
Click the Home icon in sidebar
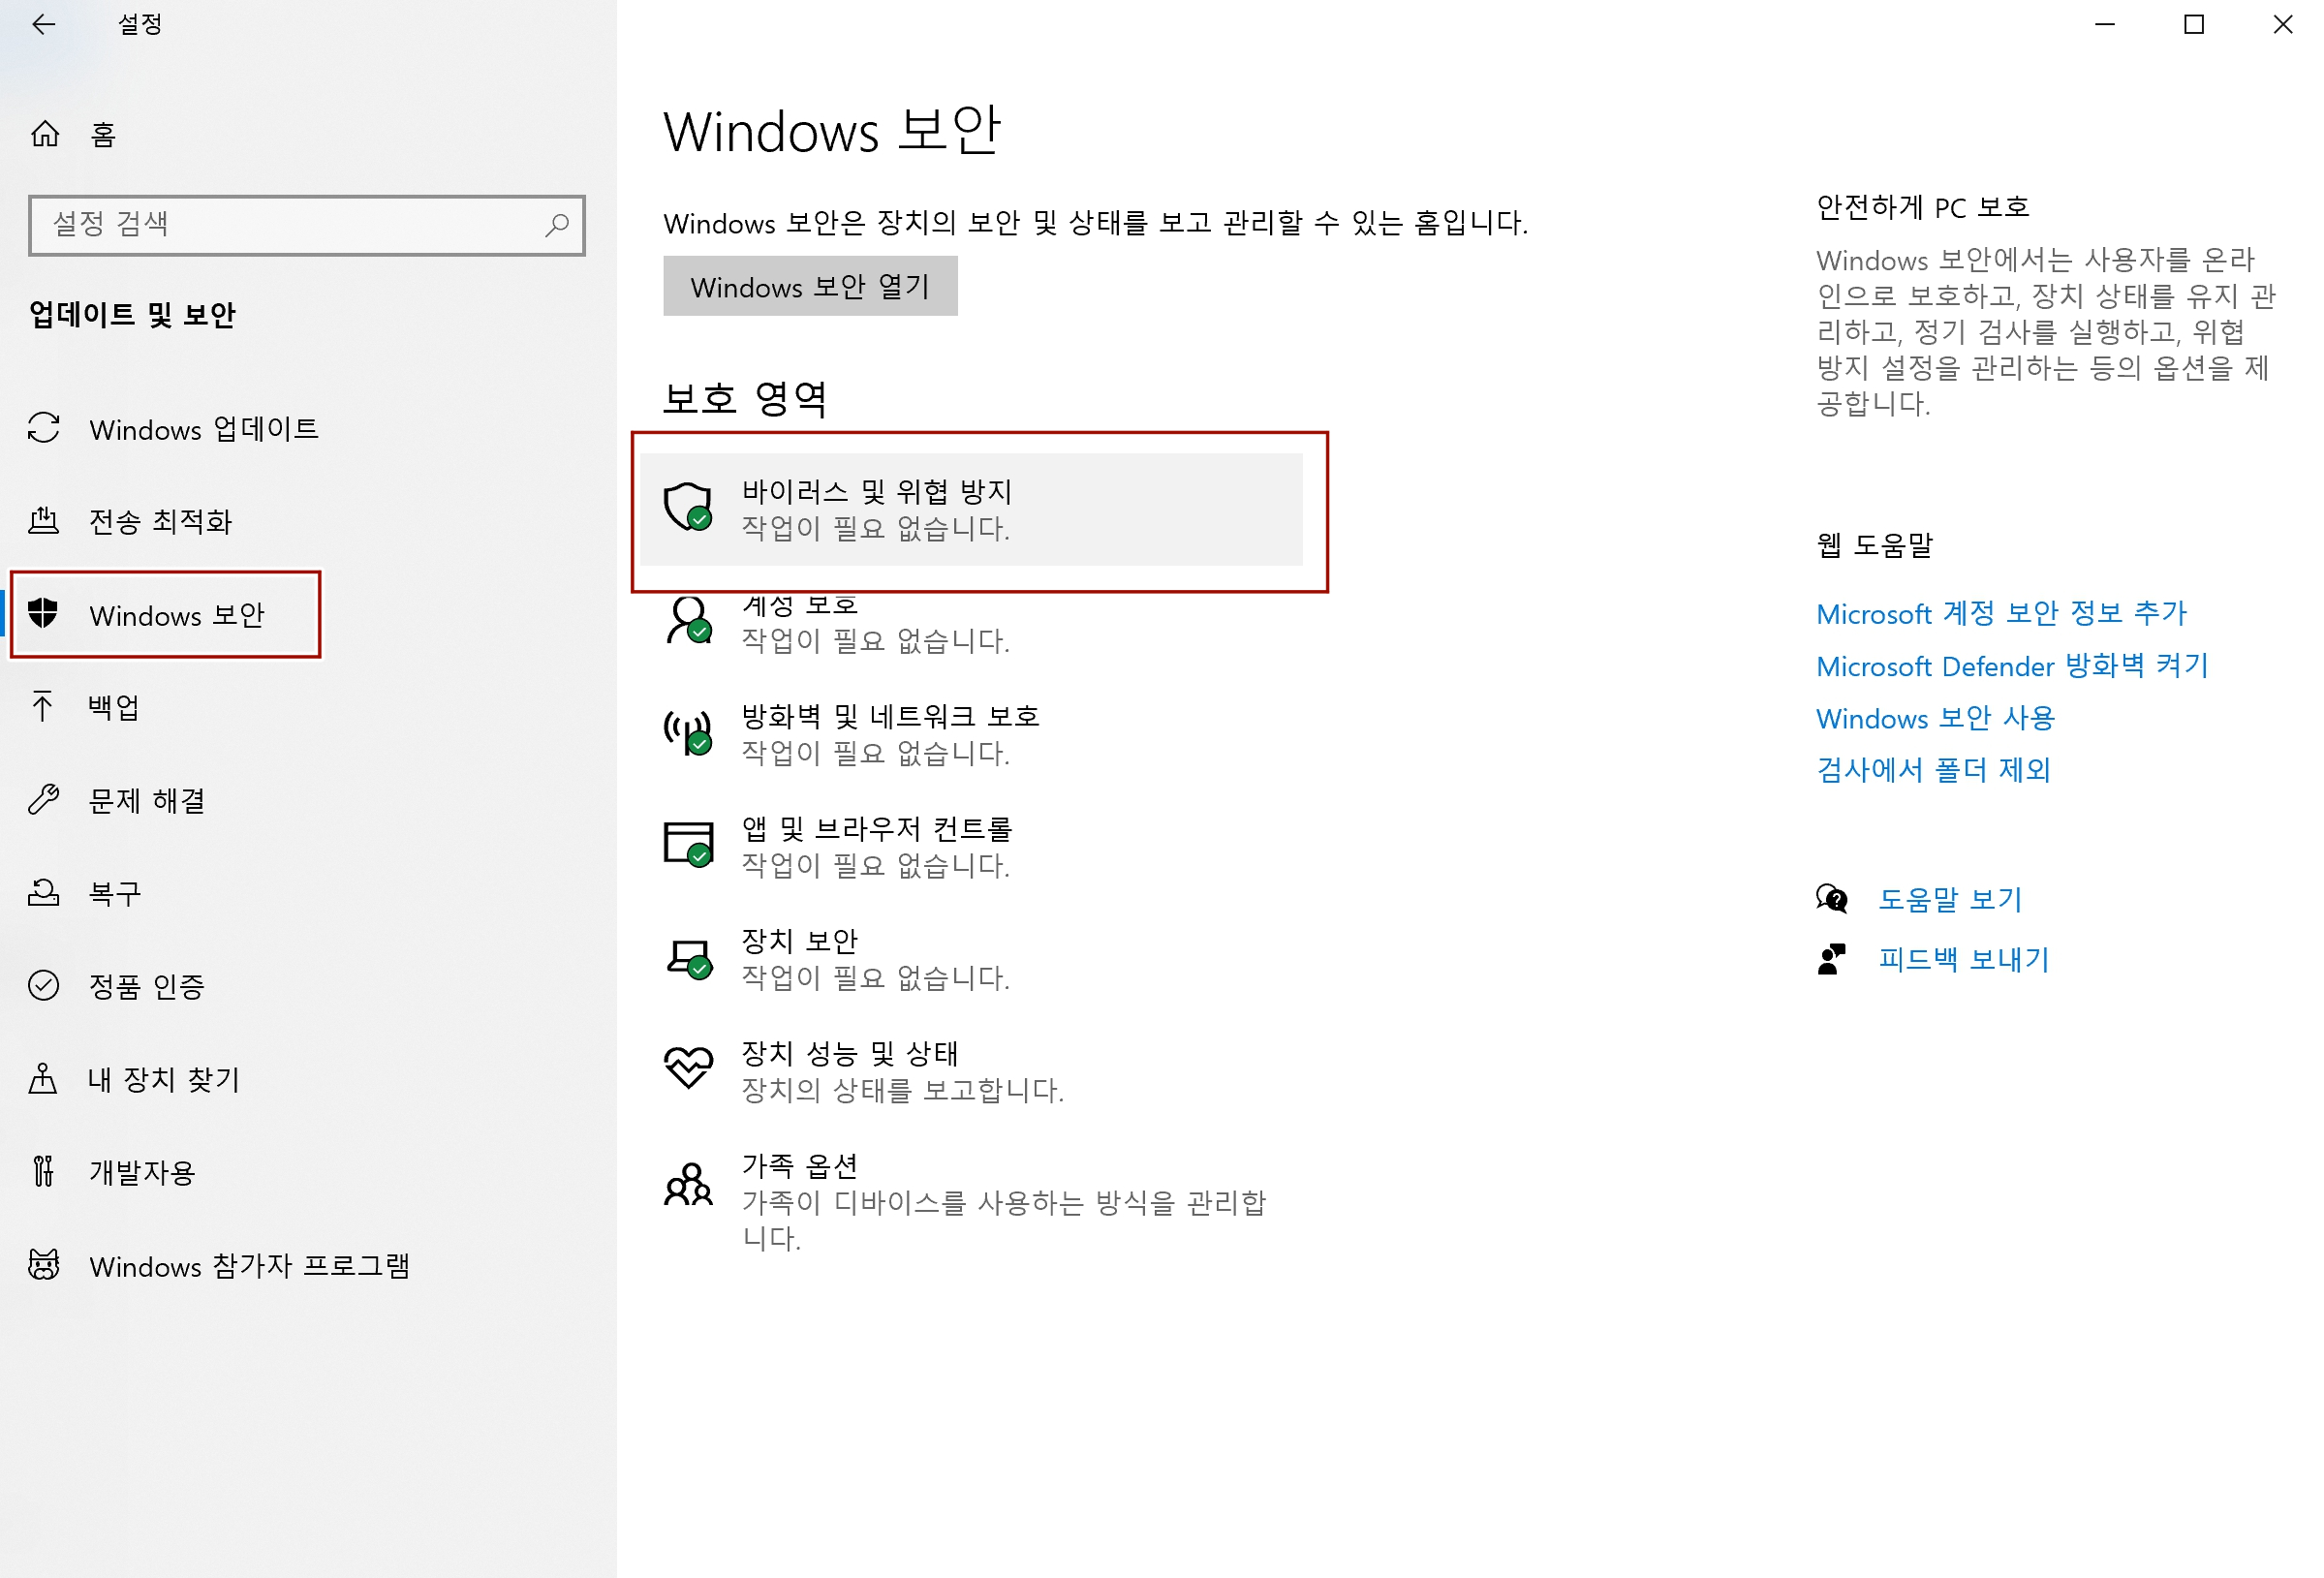(45, 133)
